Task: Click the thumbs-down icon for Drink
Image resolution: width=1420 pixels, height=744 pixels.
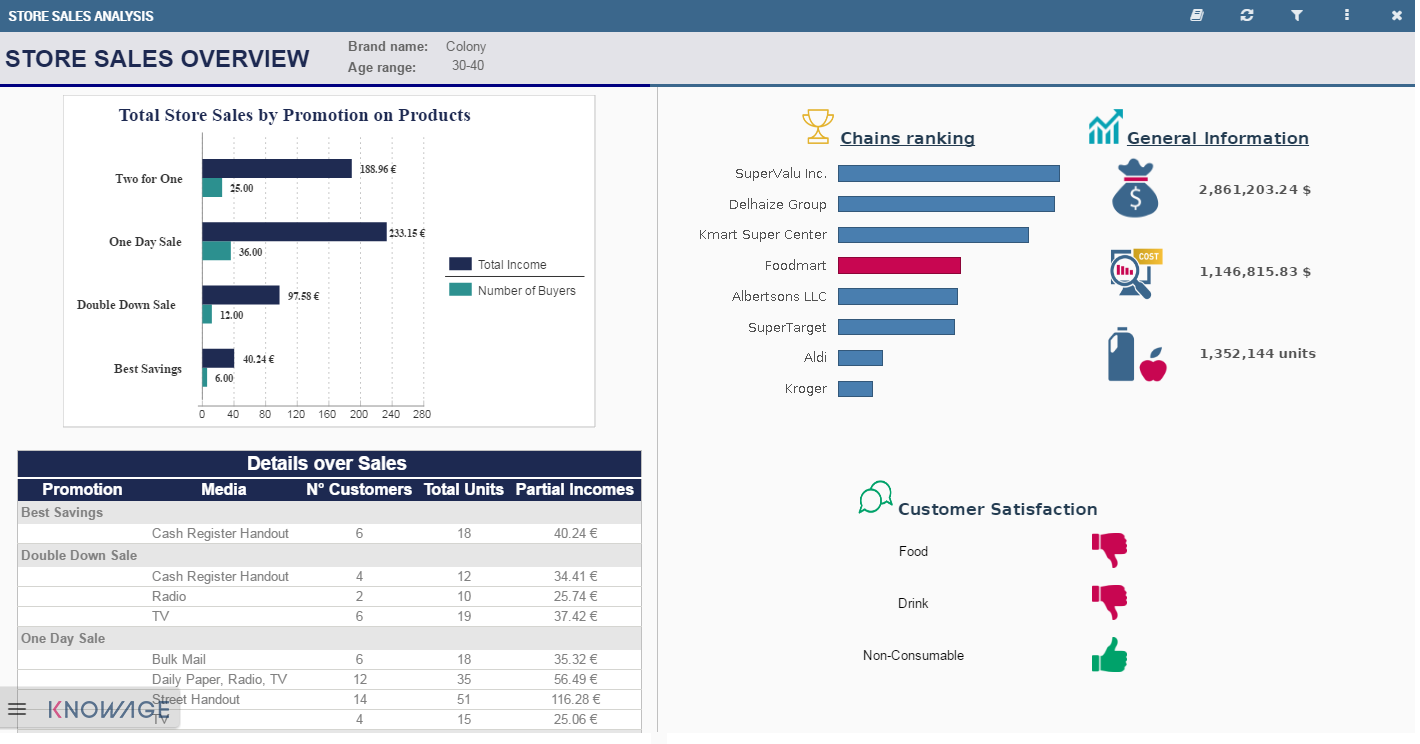Action: [1109, 602]
